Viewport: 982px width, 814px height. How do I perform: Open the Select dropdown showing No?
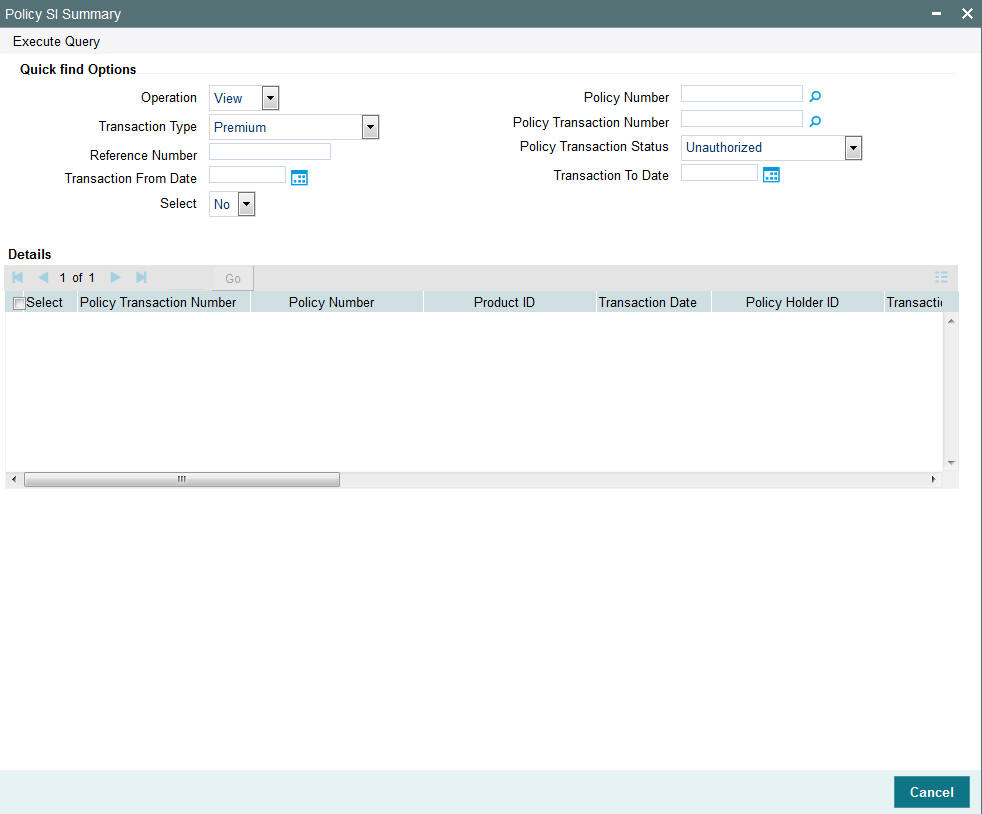pos(247,204)
